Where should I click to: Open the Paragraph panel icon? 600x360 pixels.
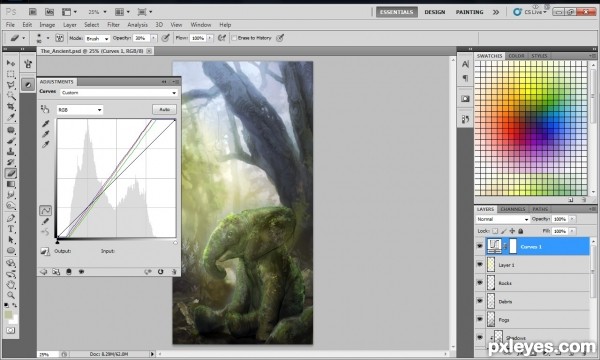[x=465, y=78]
